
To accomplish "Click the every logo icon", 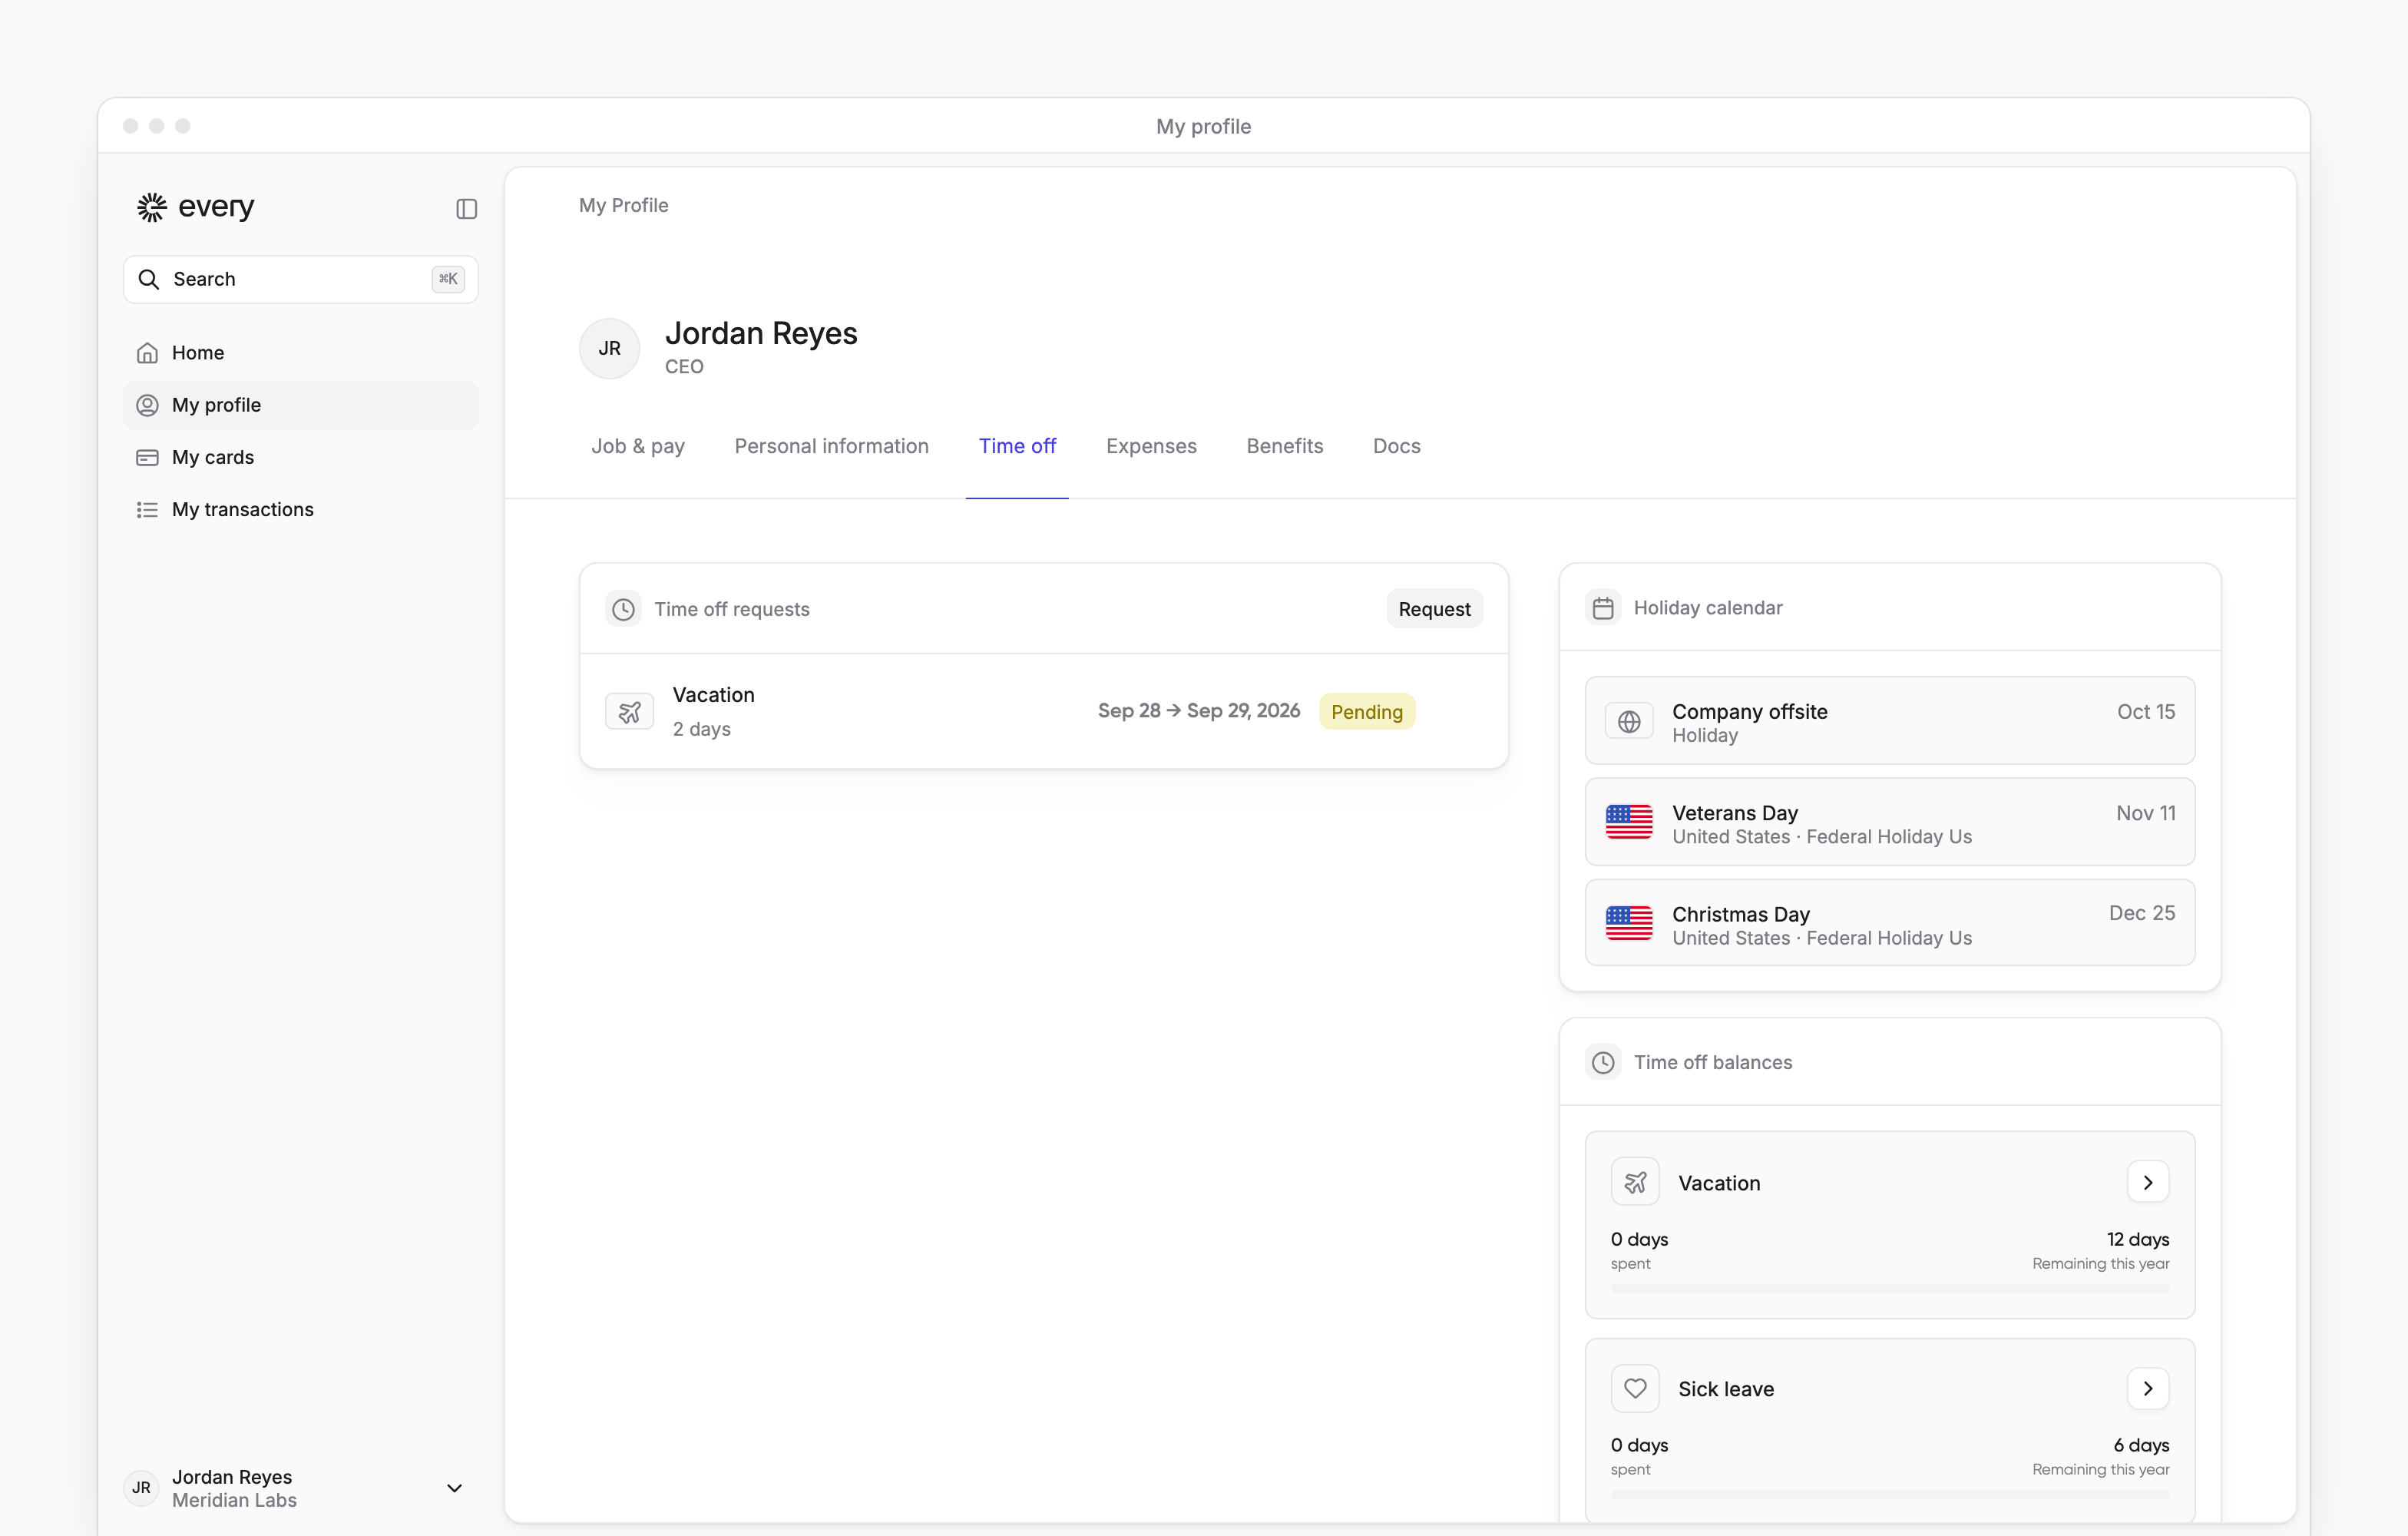I will (152, 207).
